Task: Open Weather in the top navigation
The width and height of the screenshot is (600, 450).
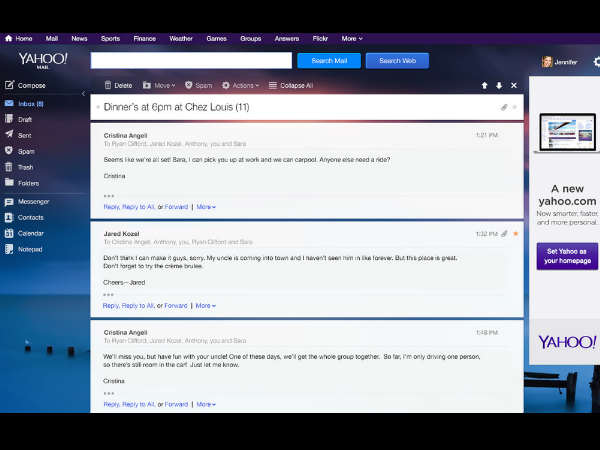Action: point(181,38)
